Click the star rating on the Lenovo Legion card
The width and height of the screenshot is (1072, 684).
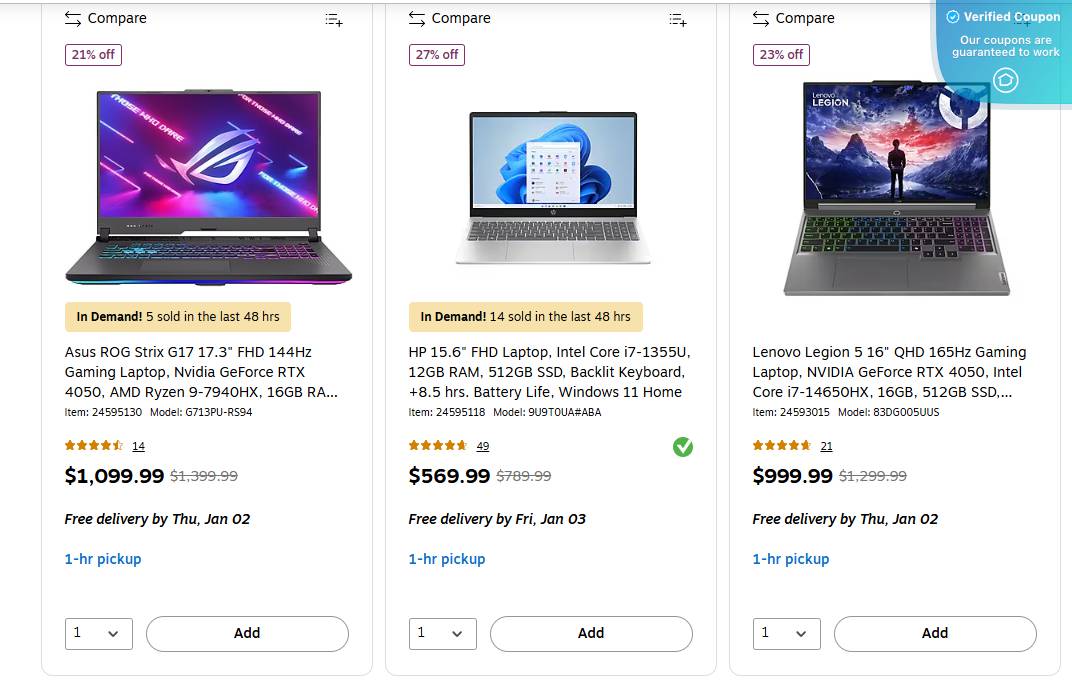click(783, 446)
